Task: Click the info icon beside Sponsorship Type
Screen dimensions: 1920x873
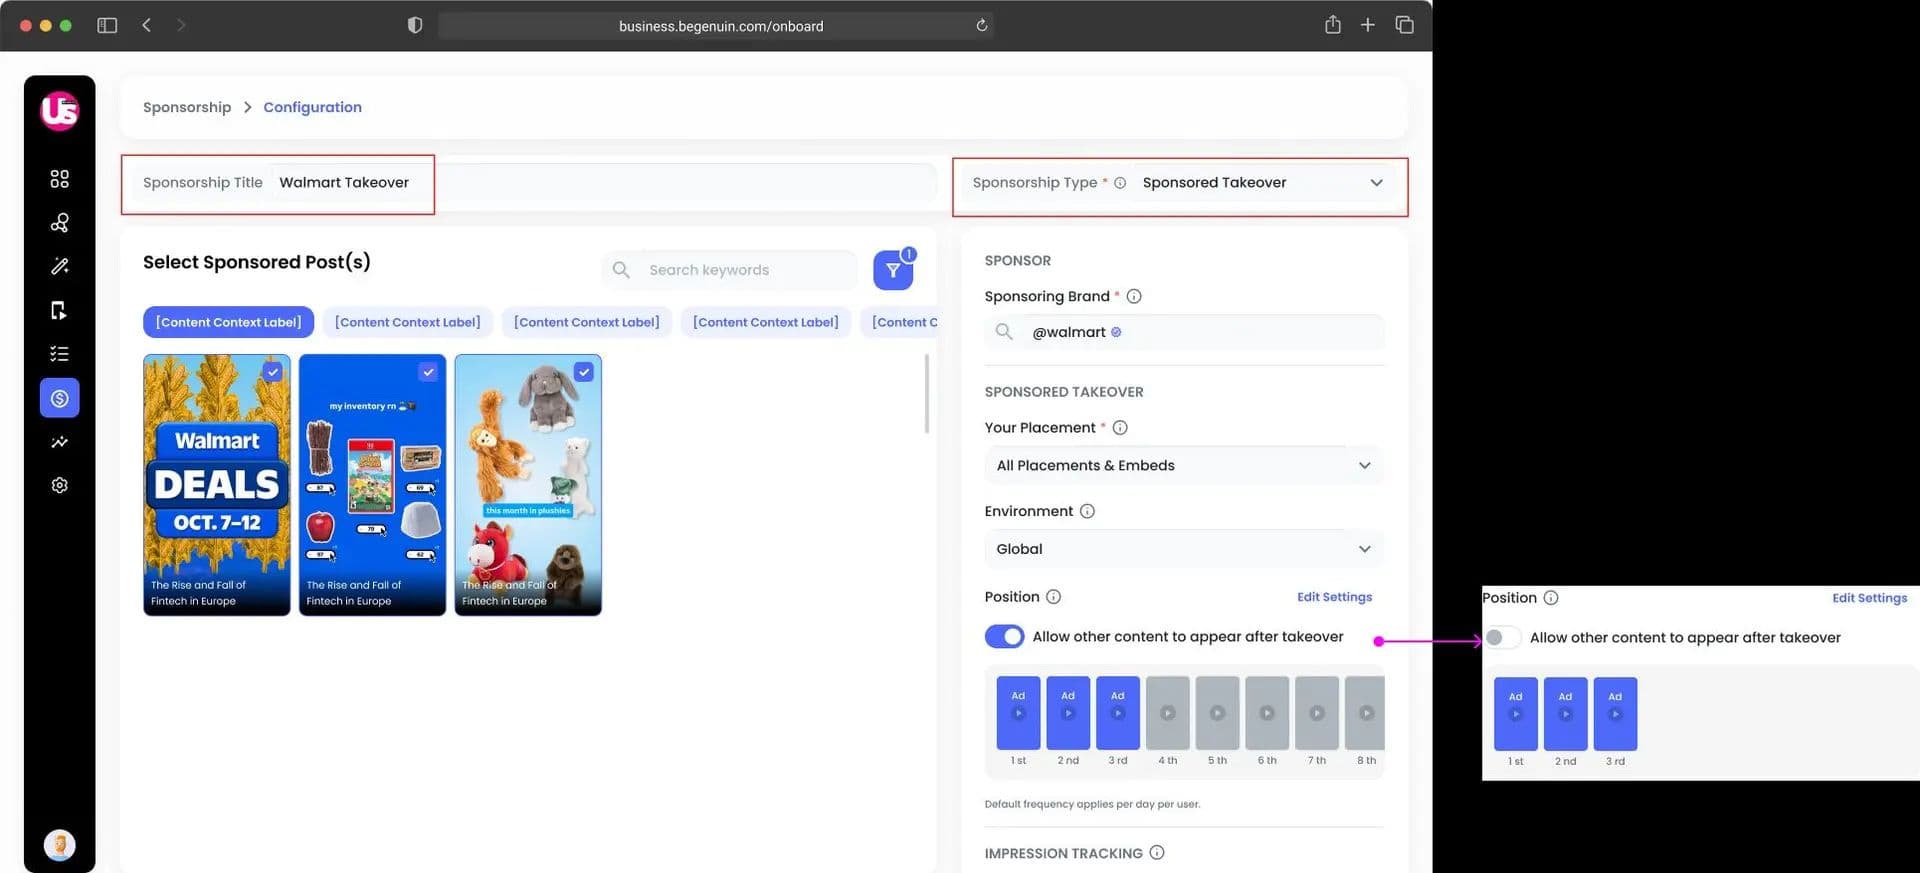Action: click(x=1120, y=183)
